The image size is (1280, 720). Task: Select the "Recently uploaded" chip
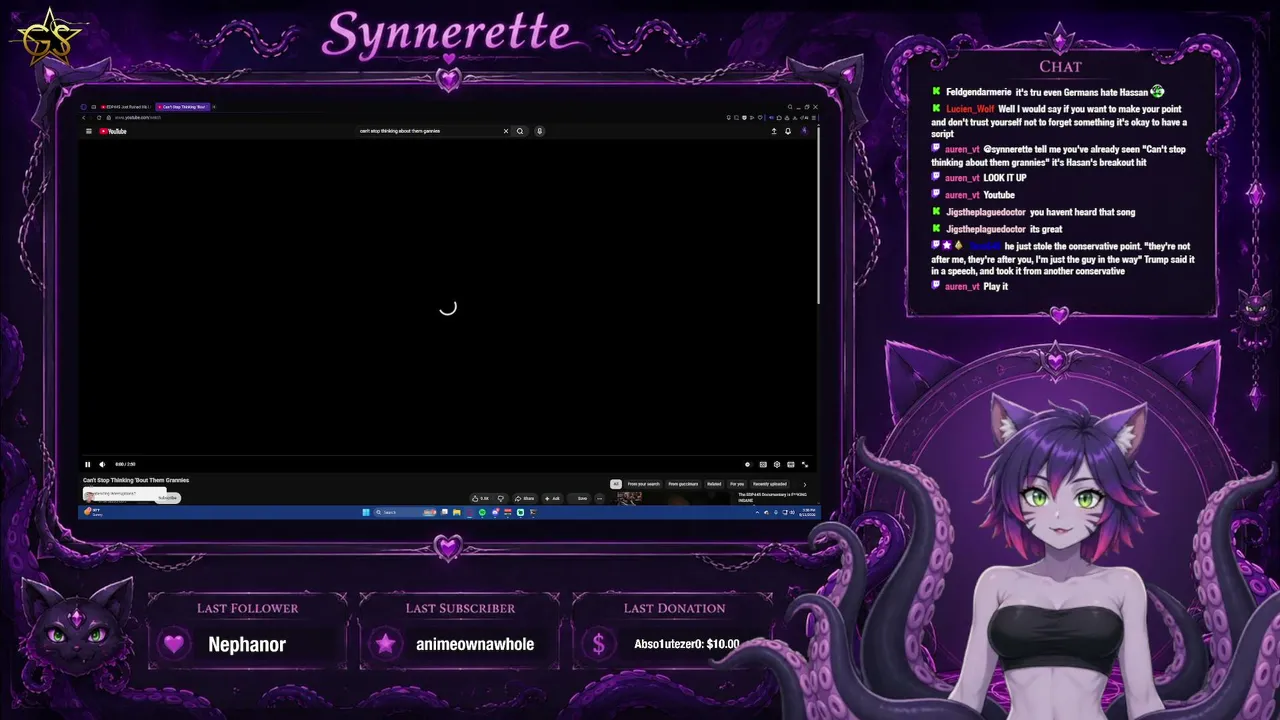pyautogui.click(x=770, y=484)
